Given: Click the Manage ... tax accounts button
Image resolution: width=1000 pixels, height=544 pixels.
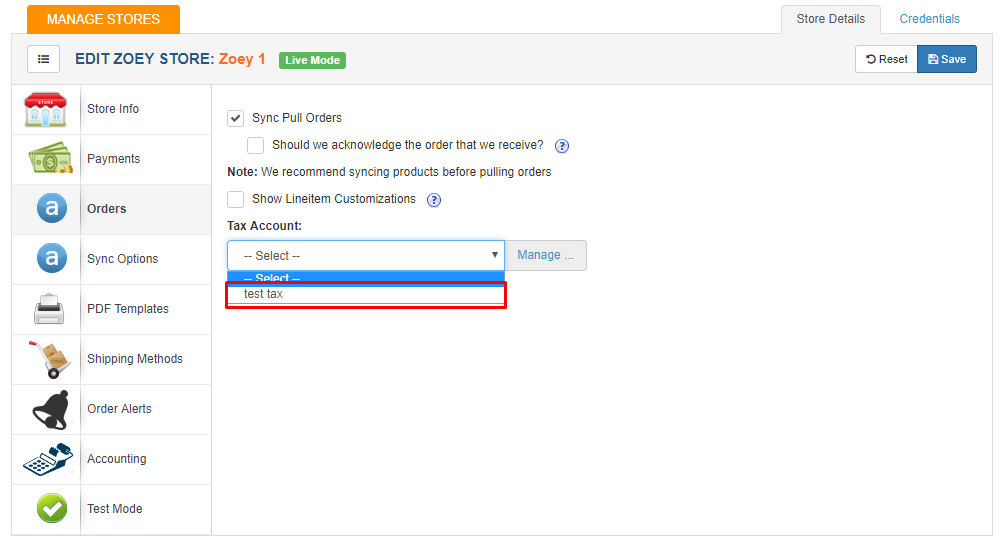Looking at the screenshot, I should (x=545, y=255).
